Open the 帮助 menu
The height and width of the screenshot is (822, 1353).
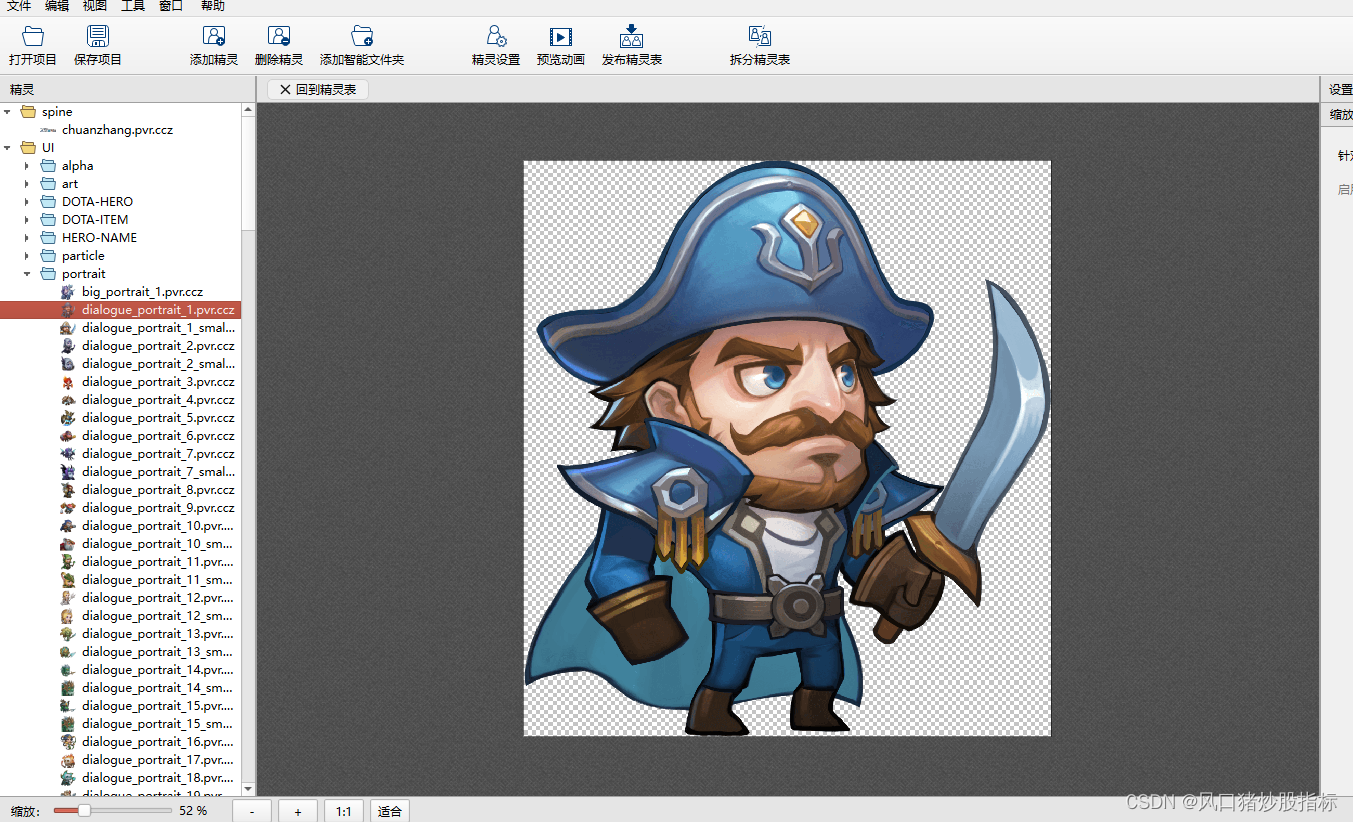pyautogui.click(x=213, y=6)
